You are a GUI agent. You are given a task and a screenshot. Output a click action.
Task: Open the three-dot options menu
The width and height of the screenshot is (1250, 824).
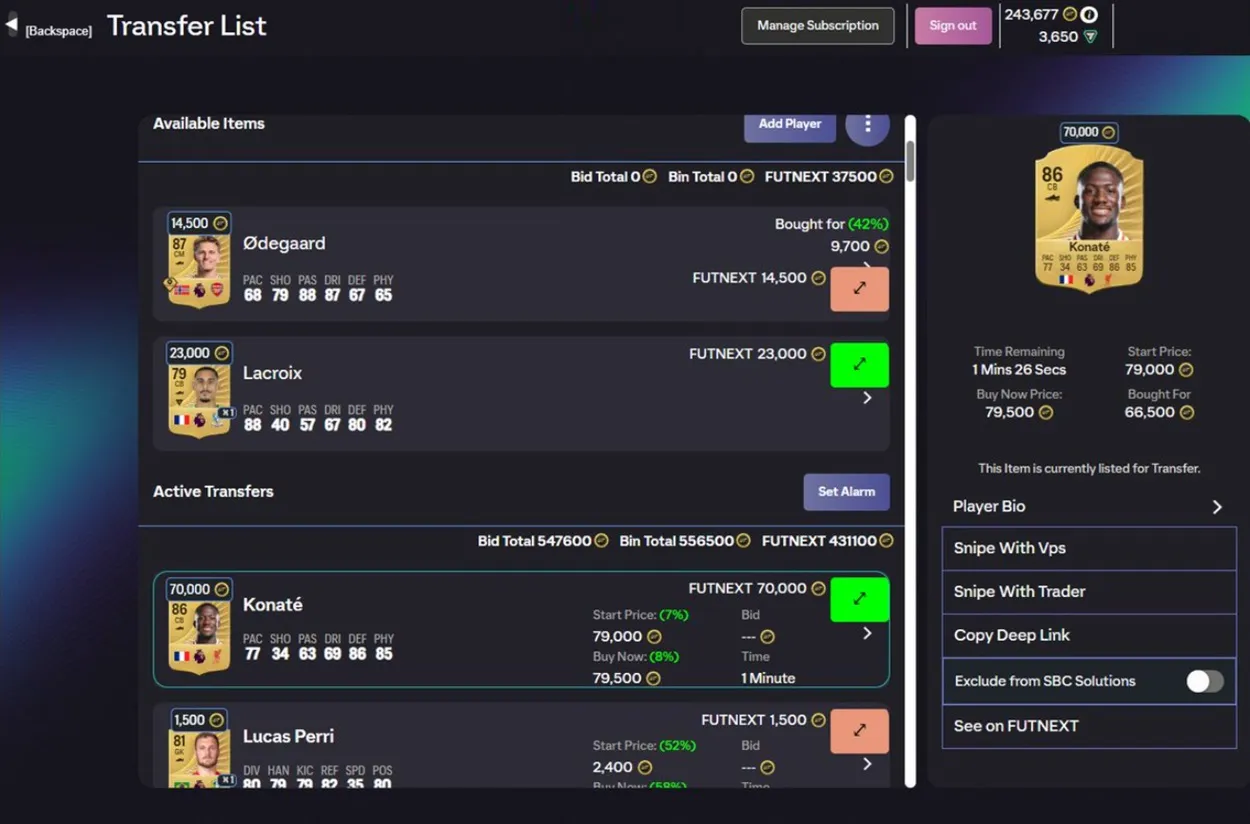click(x=867, y=124)
